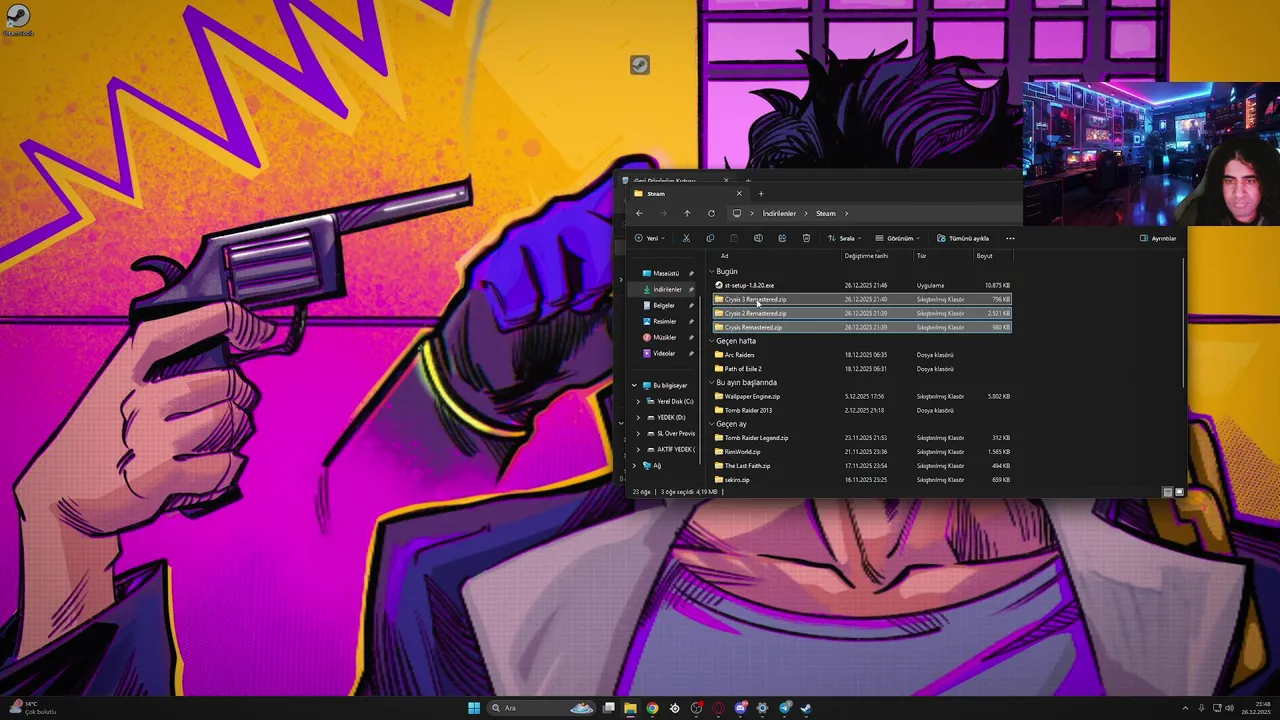This screenshot has width=1280, height=720.
Task: Open the Settings gear on the taskbar
Action: click(x=762, y=708)
